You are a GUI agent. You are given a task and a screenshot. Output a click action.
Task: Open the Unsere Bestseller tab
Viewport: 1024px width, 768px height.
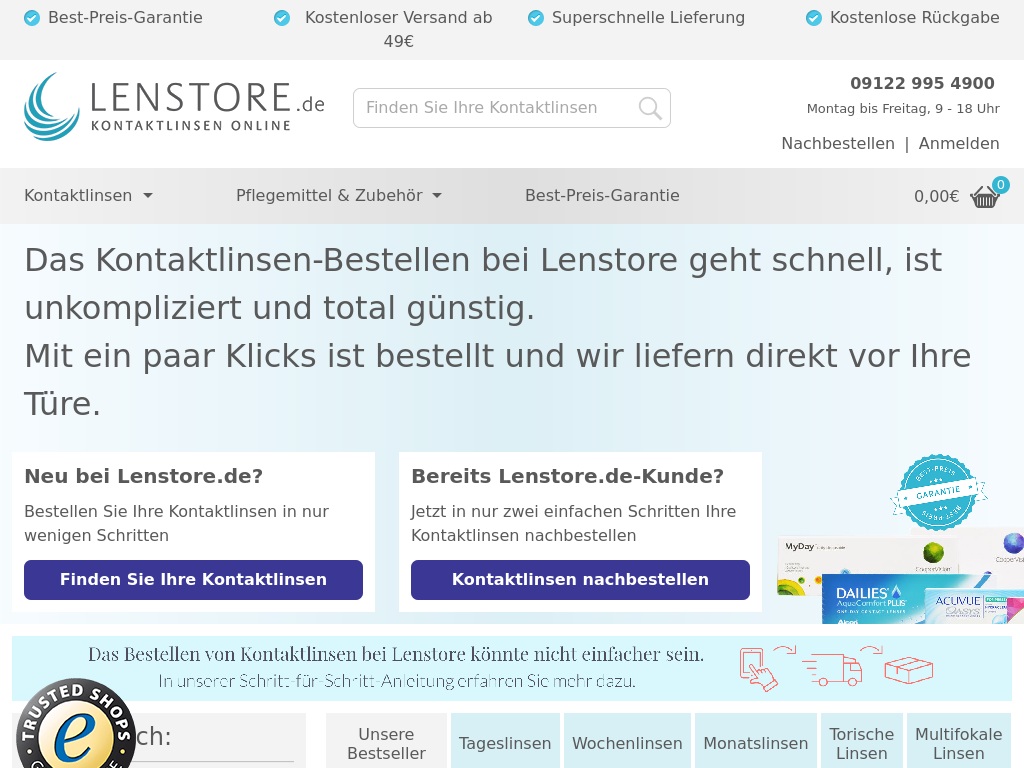click(x=386, y=743)
